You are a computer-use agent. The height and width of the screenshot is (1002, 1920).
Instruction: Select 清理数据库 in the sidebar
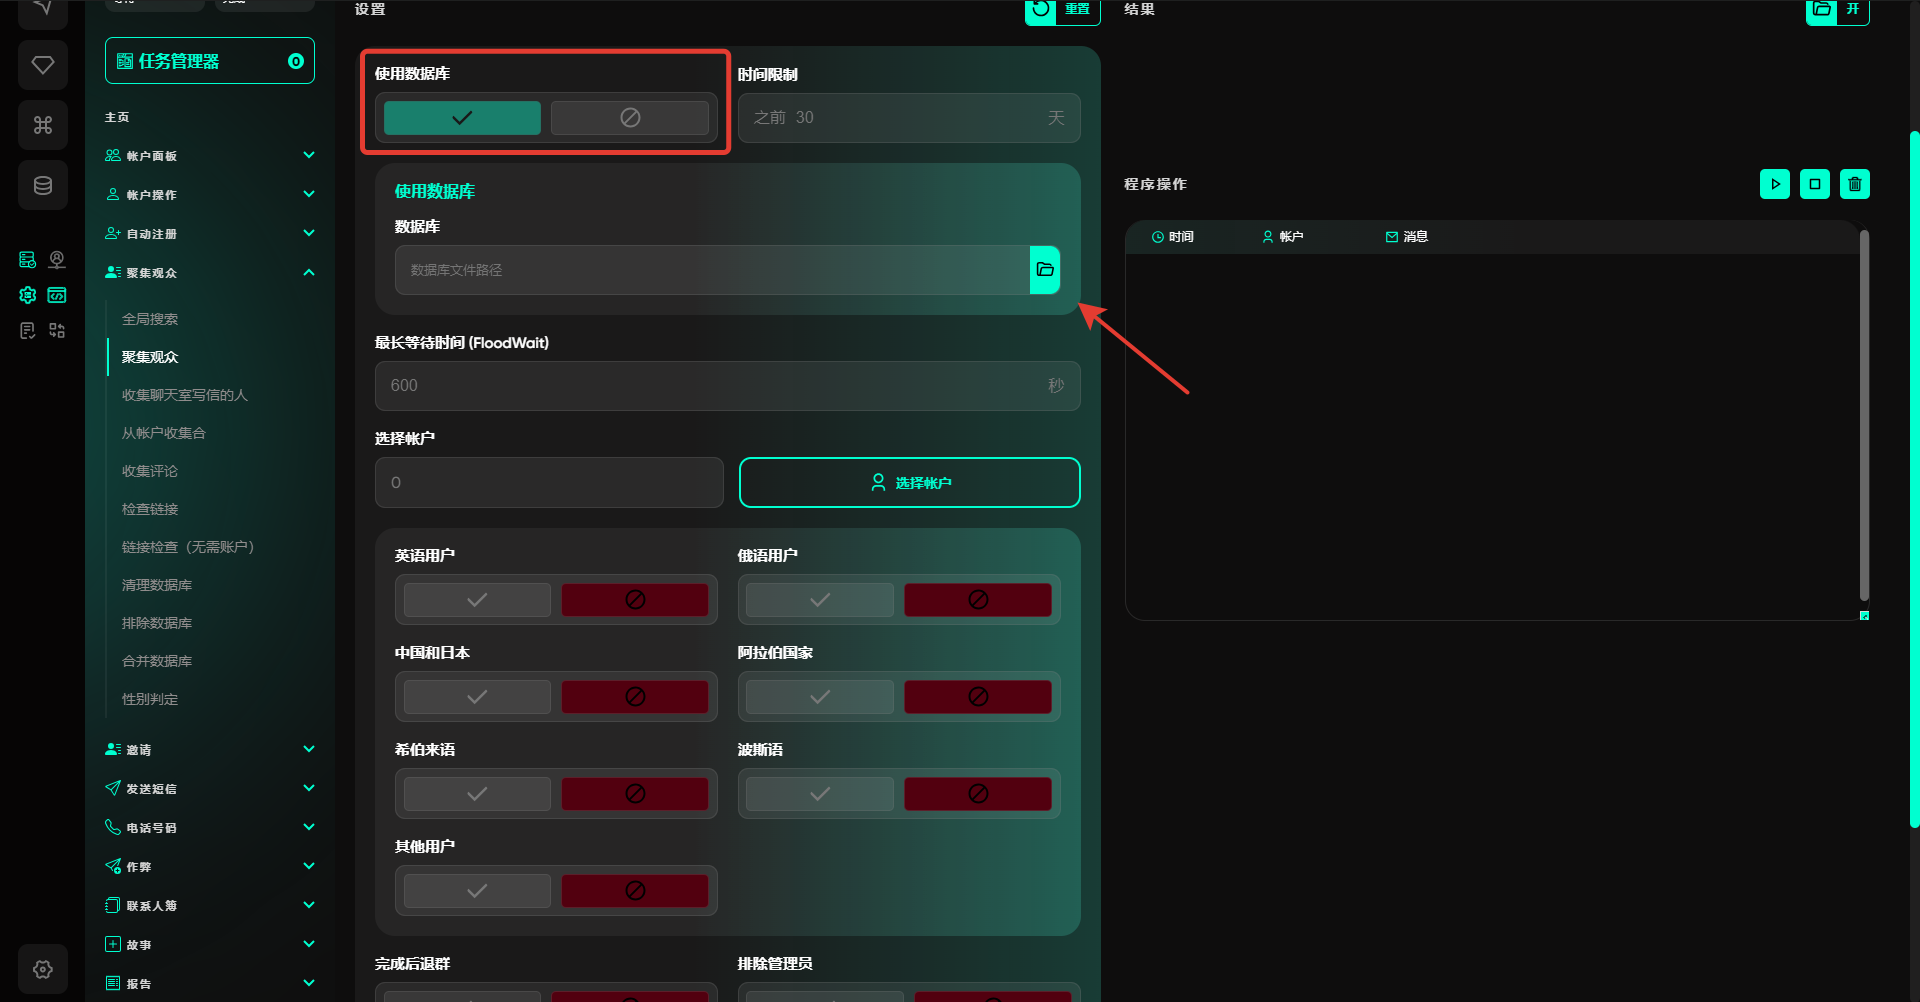pos(157,585)
